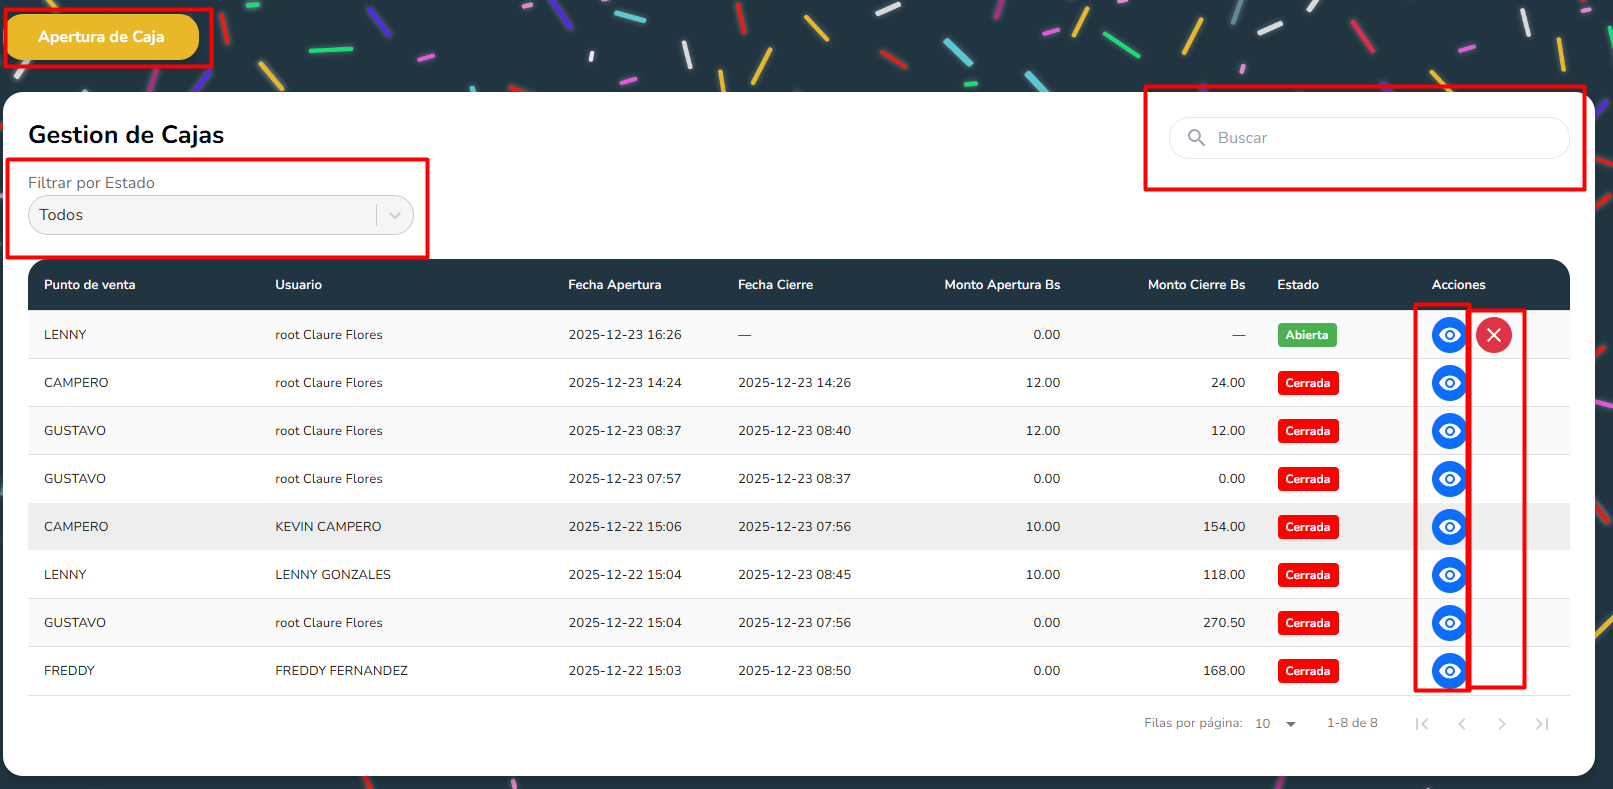Image resolution: width=1613 pixels, height=789 pixels.
Task: Click the Apertura de Caja button
Action: coord(102,37)
